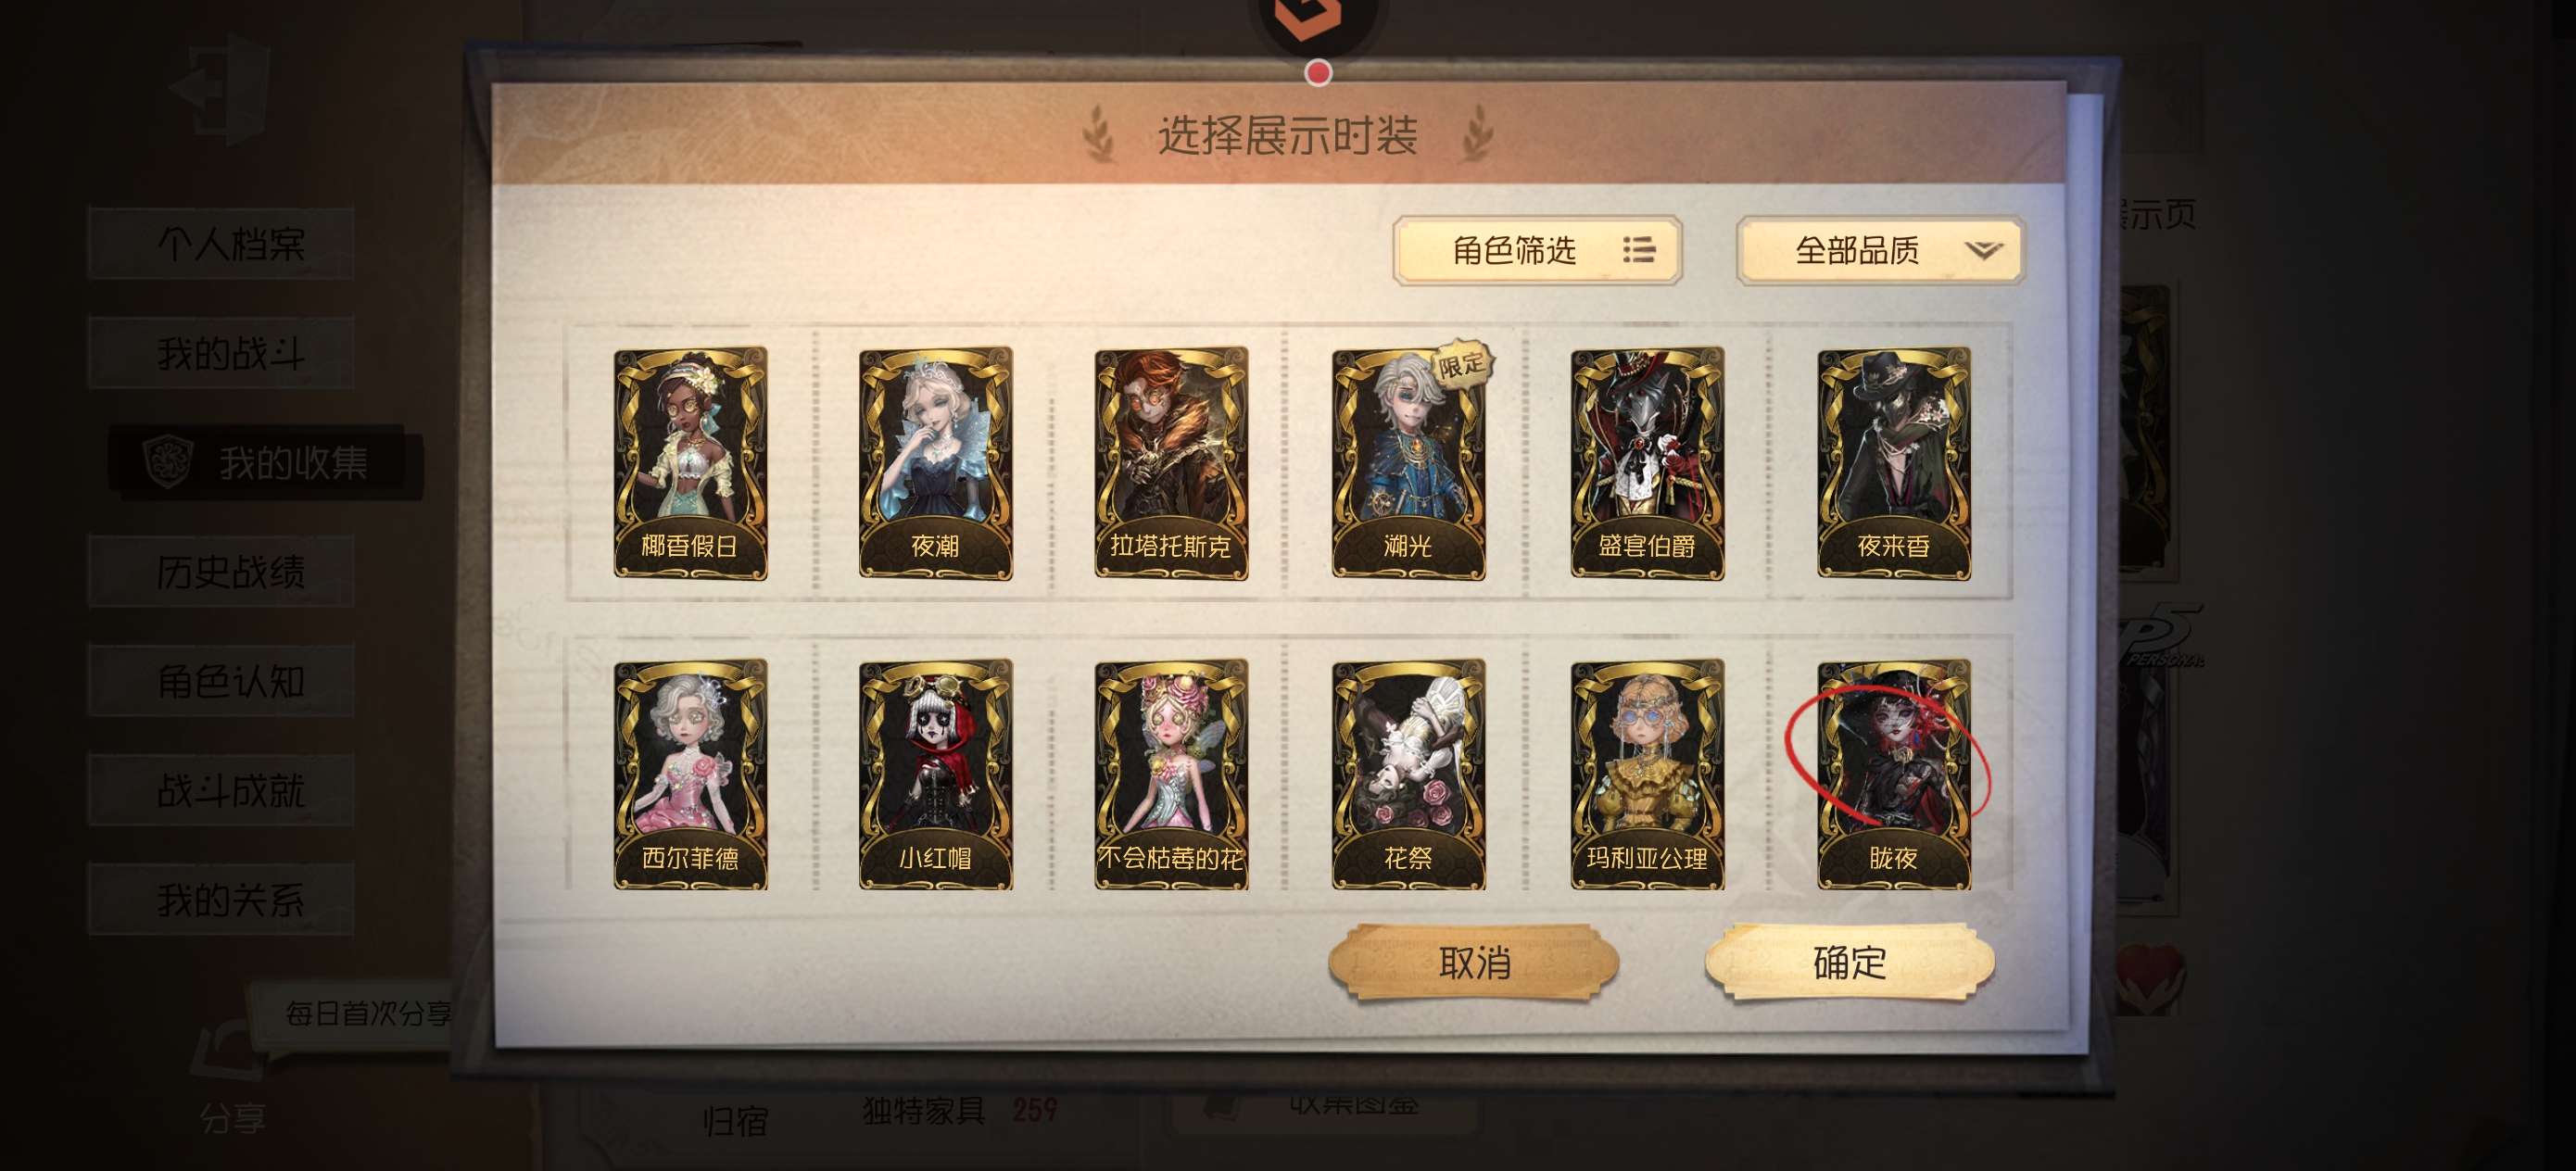Expand the 全部品质 quality dropdown
This screenshot has width=2576, height=1171.
(1880, 250)
